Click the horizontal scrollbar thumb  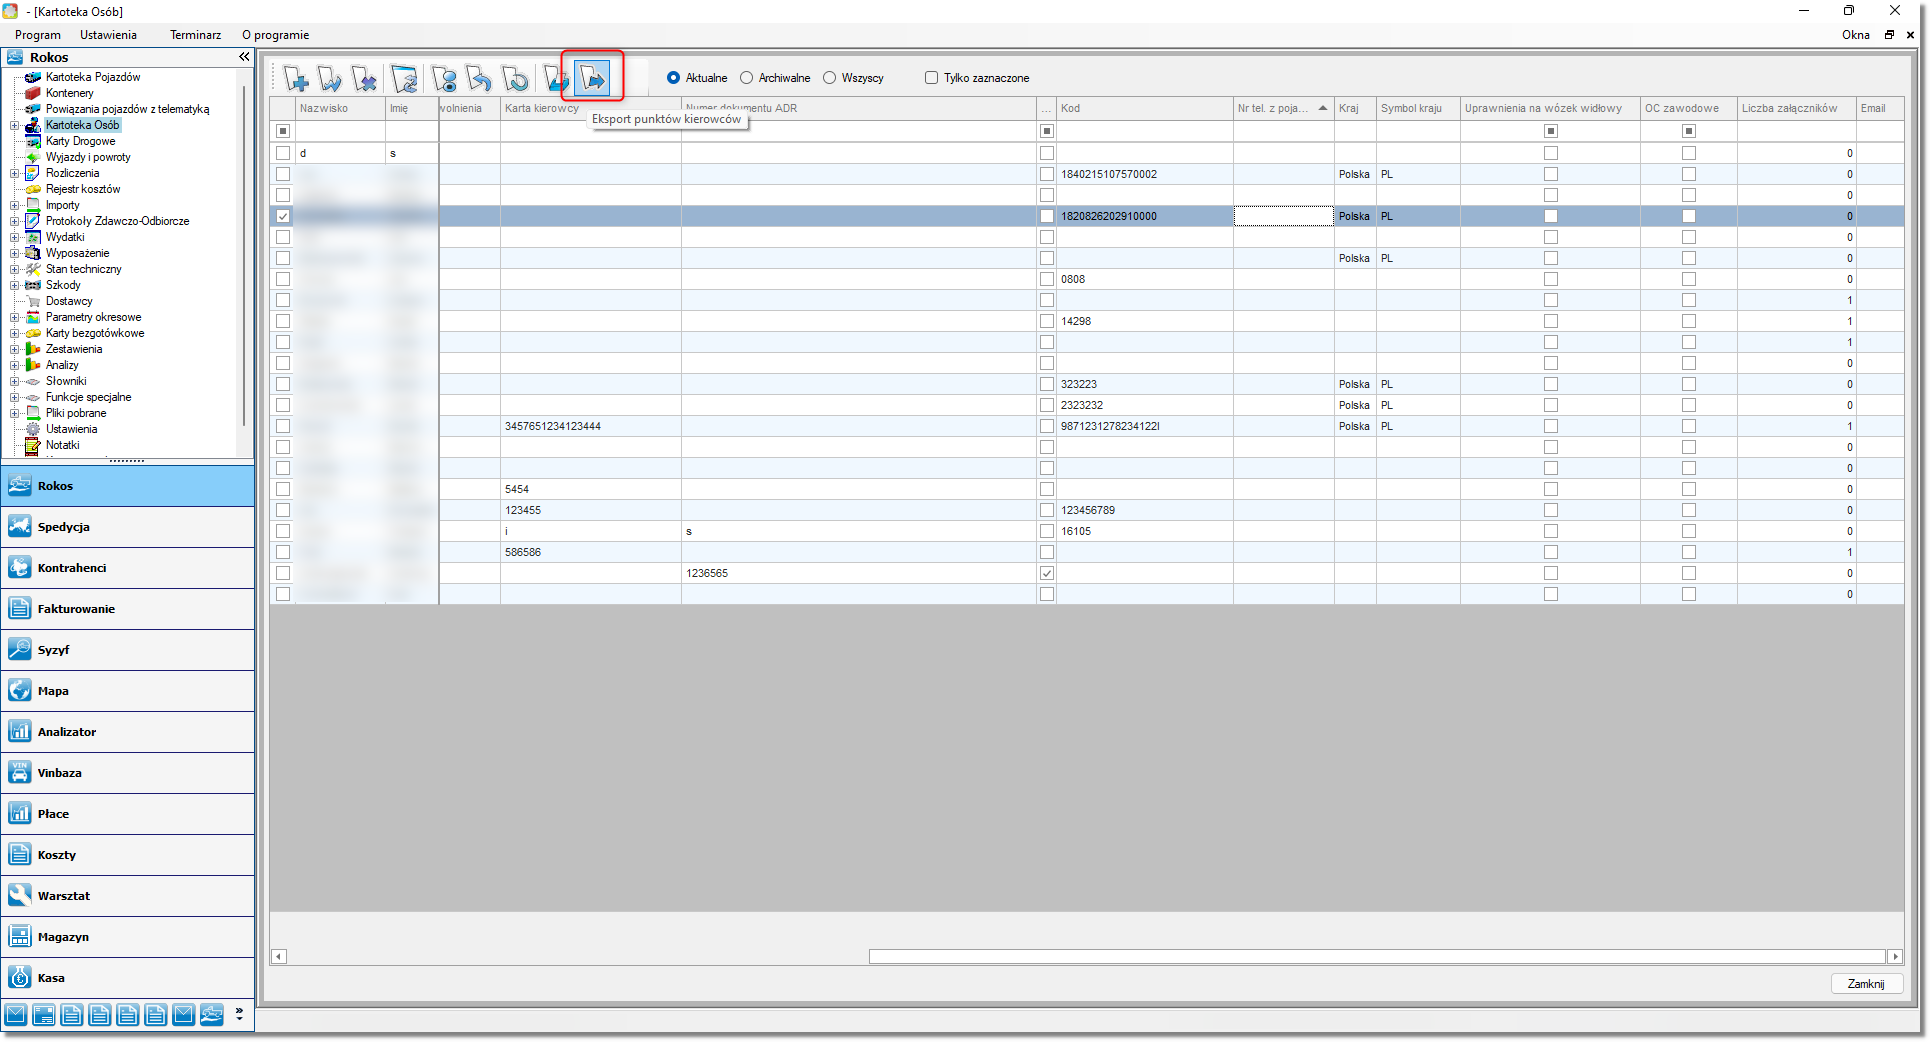click(1376, 957)
